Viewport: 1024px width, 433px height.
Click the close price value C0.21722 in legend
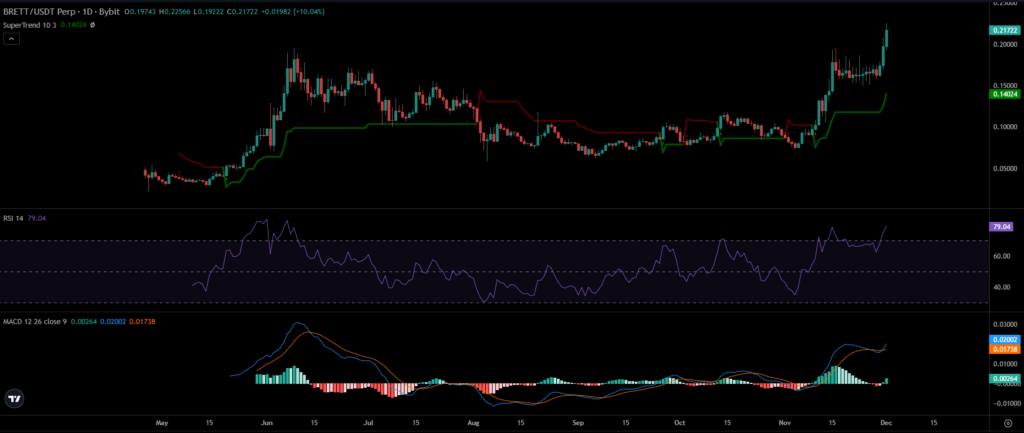pyautogui.click(x=240, y=12)
